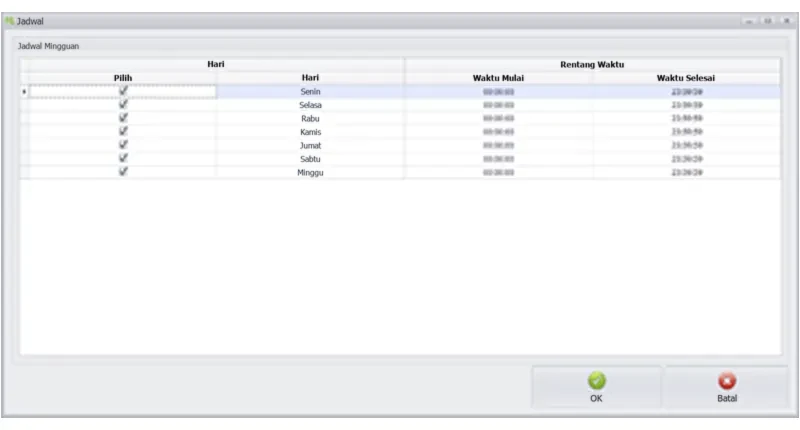
Task: Edit Rabu Waktu Mulai value
Action: [x=498, y=118]
